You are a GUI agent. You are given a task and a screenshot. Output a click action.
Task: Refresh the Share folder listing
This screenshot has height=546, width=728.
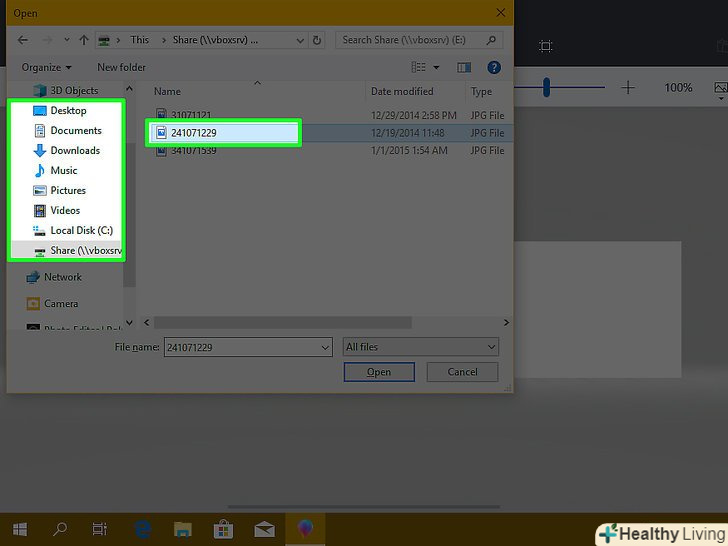pos(317,40)
